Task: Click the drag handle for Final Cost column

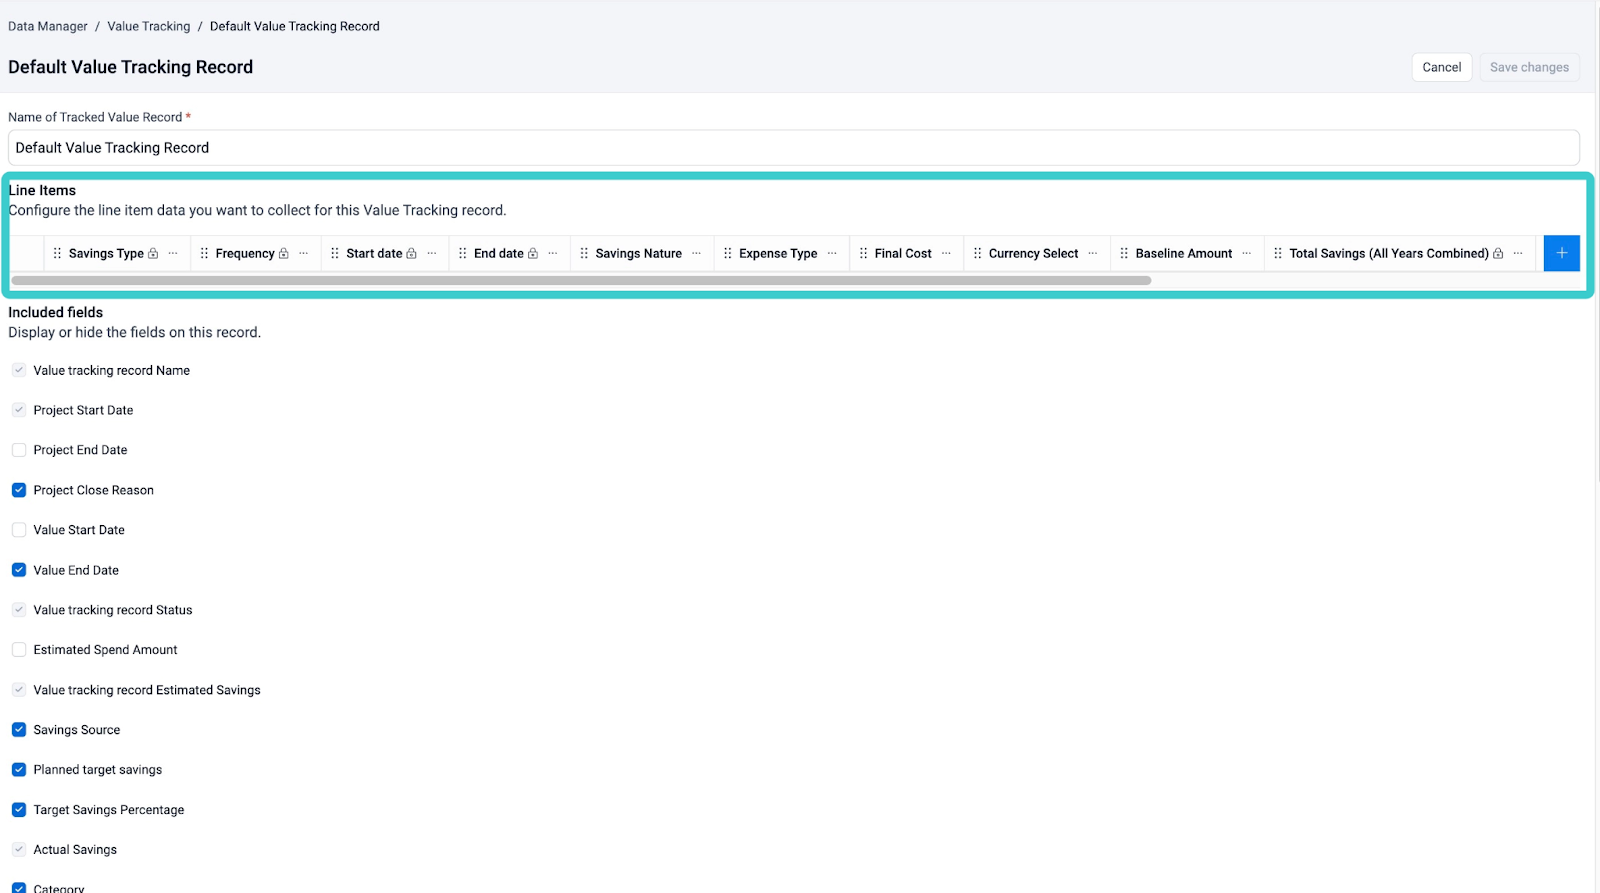Action: pos(863,254)
